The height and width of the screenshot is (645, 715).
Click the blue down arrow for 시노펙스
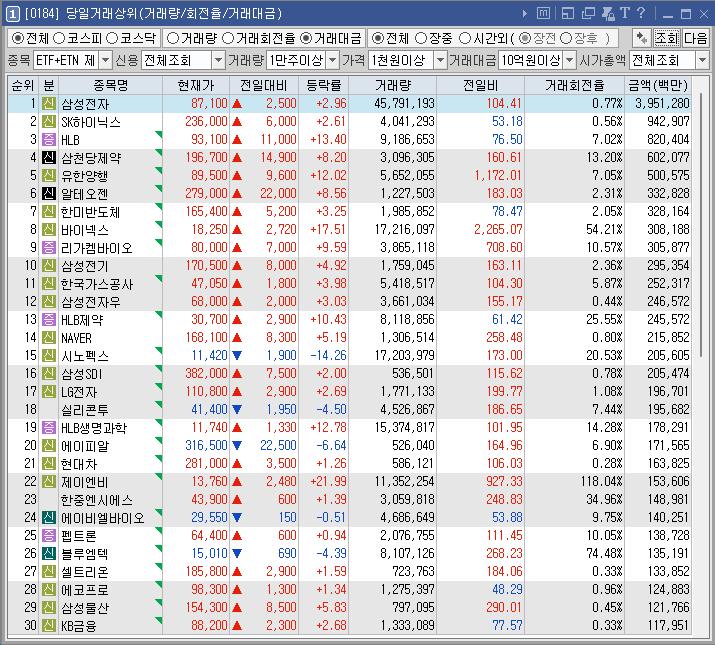pos(237,355)
